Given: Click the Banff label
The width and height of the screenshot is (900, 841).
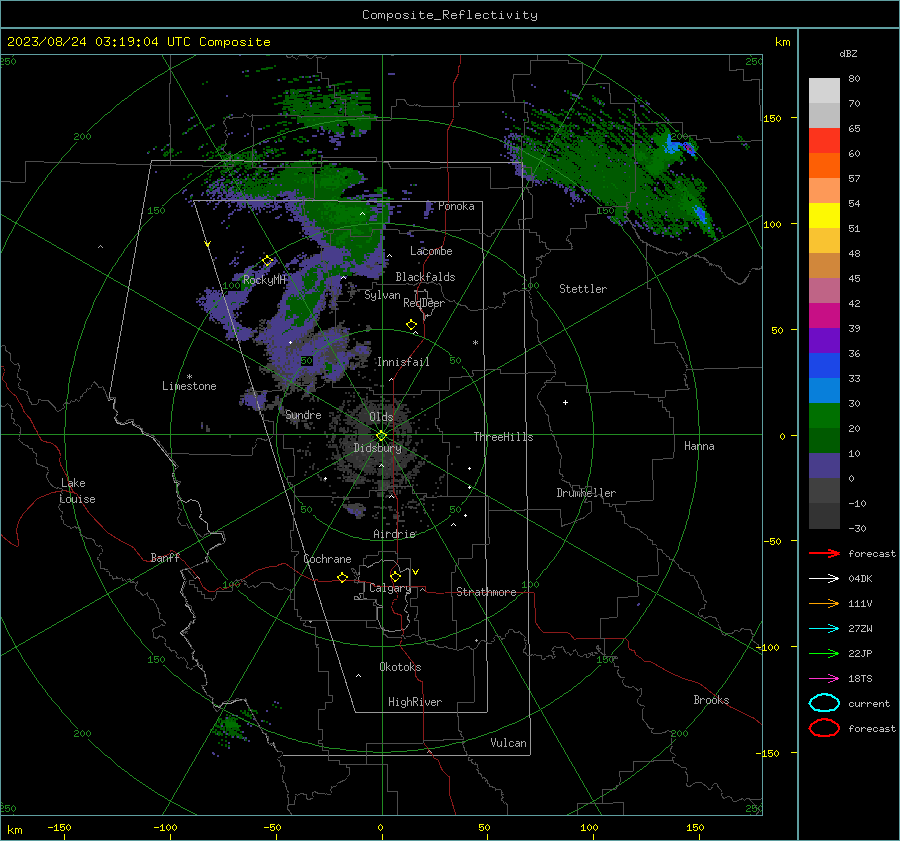Looking at the screenshot, I should (165, 557).
